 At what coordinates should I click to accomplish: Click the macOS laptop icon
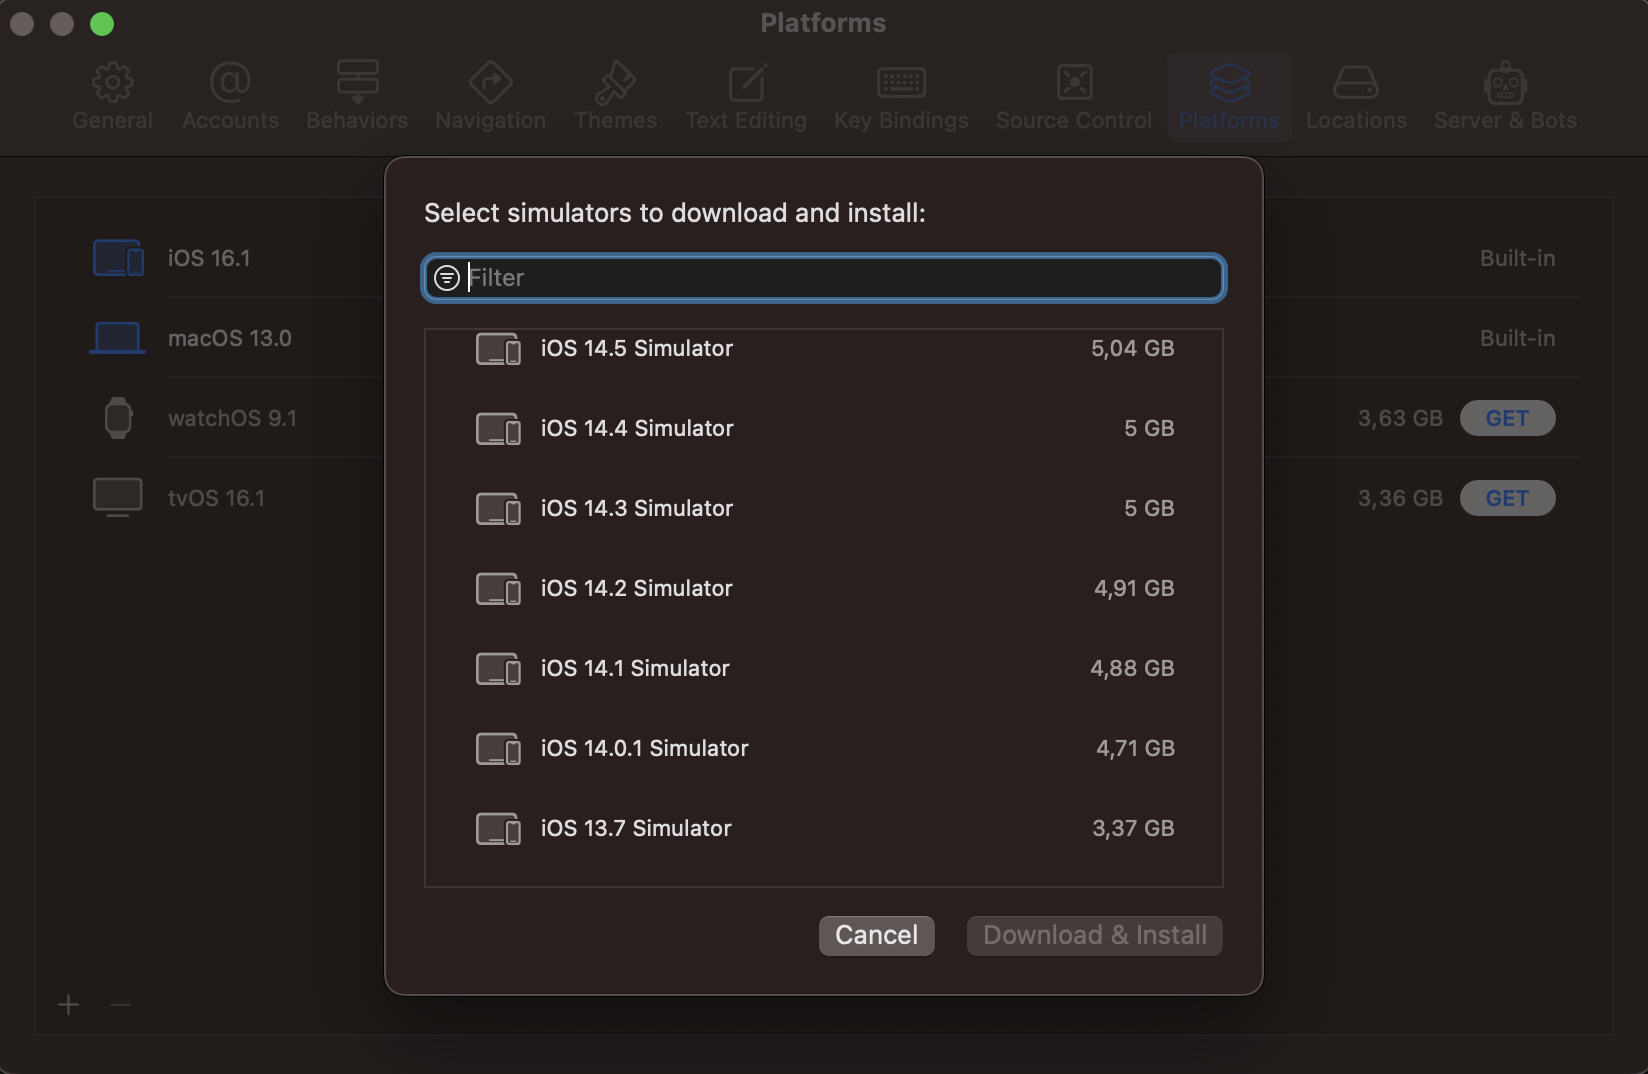coord(117,338)
